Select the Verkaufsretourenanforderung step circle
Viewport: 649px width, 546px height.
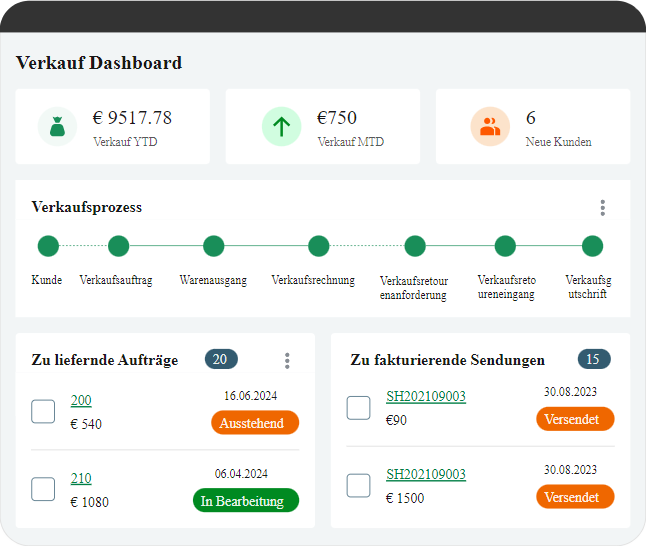(415, 246)
